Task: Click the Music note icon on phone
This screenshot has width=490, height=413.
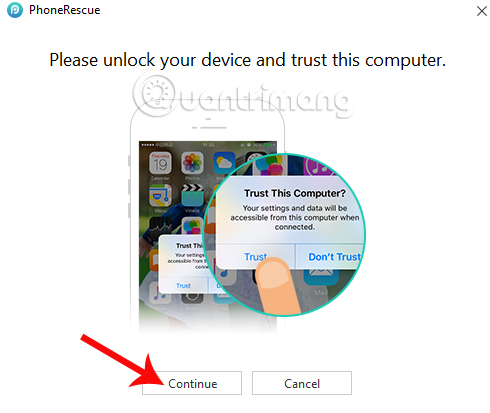Action: pyautogui.click(x=158, y=293)
